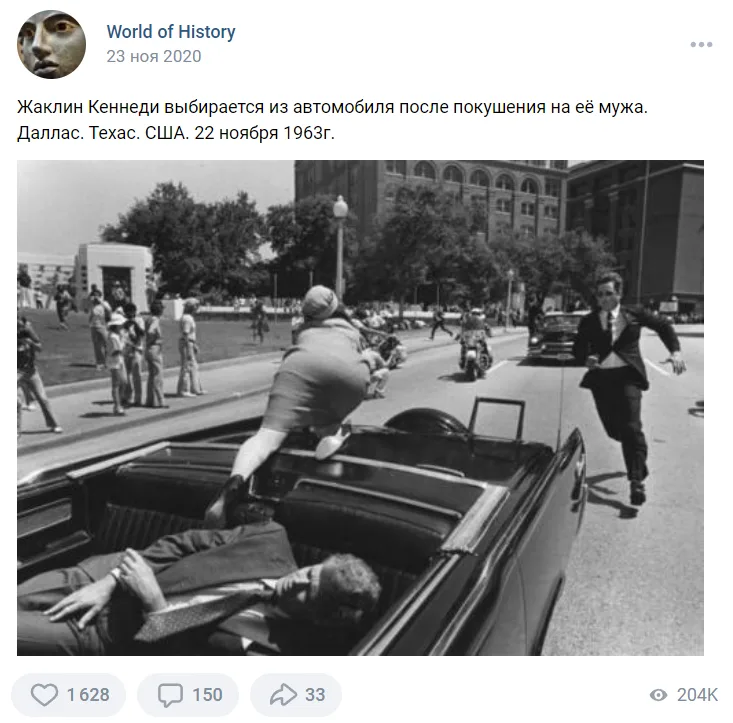The image size is (733, 723).
Task: Click the 150 comments counter
Action: [207, 694]
